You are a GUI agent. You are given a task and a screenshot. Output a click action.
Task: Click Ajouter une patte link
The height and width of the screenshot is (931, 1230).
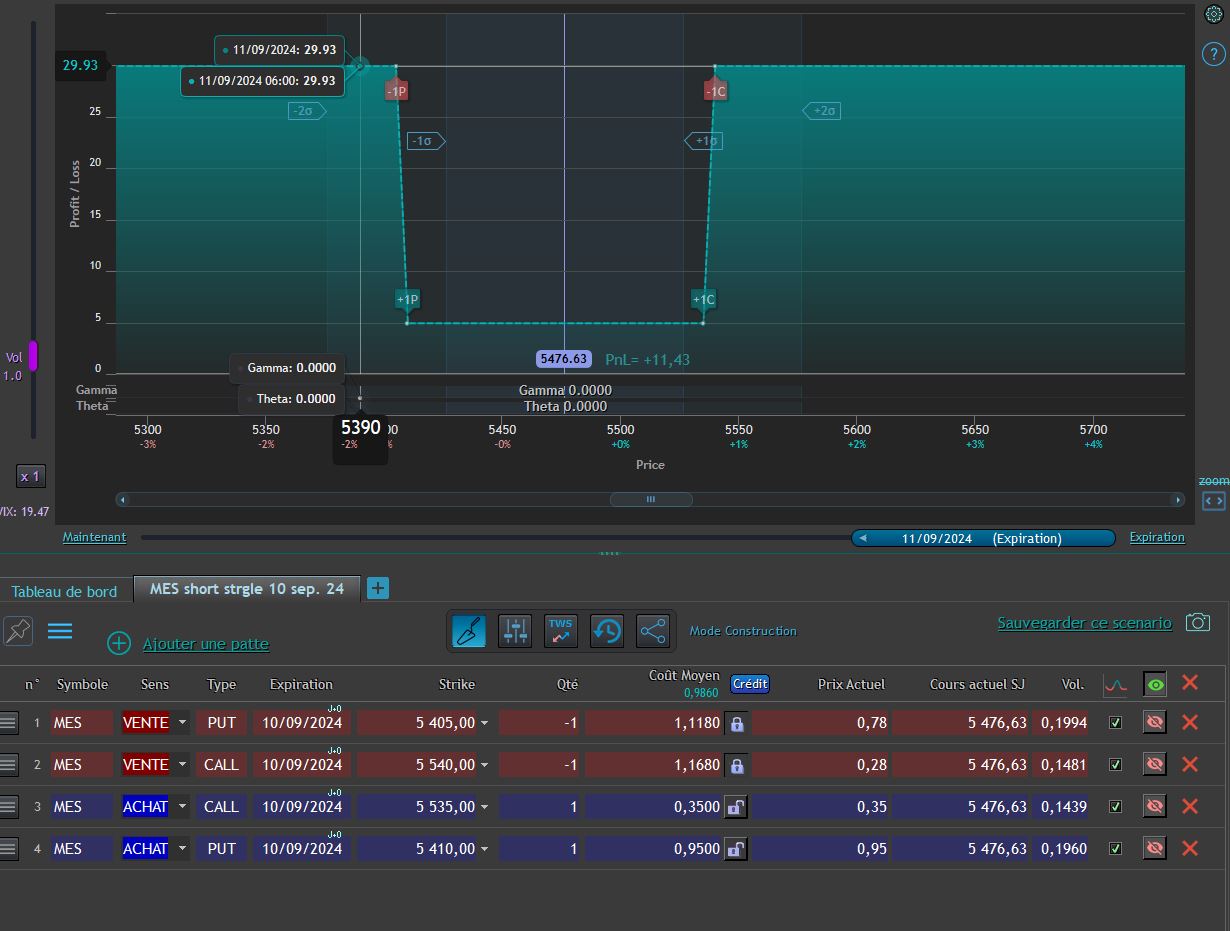(205, 644)
